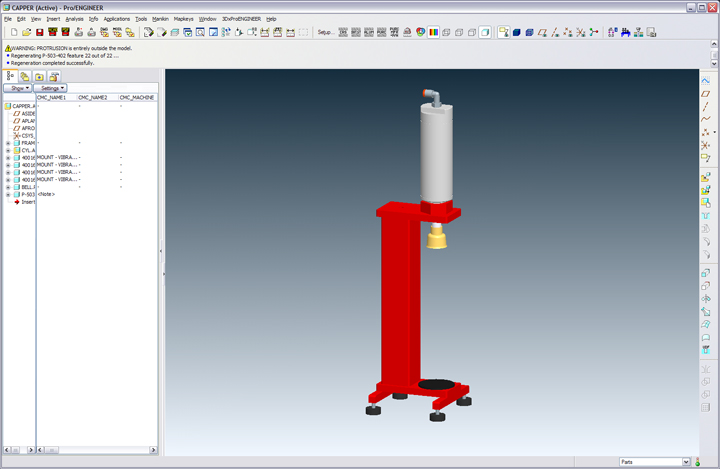Open the Settings dropdown in model tree

(x=50, y=88)
